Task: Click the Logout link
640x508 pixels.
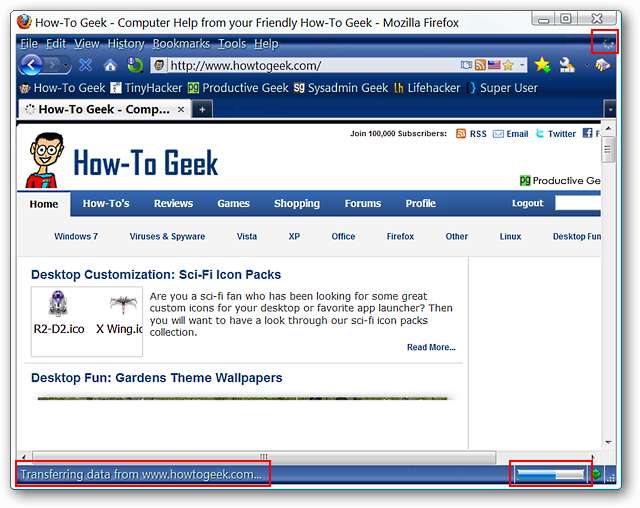Action: (527, 203)
